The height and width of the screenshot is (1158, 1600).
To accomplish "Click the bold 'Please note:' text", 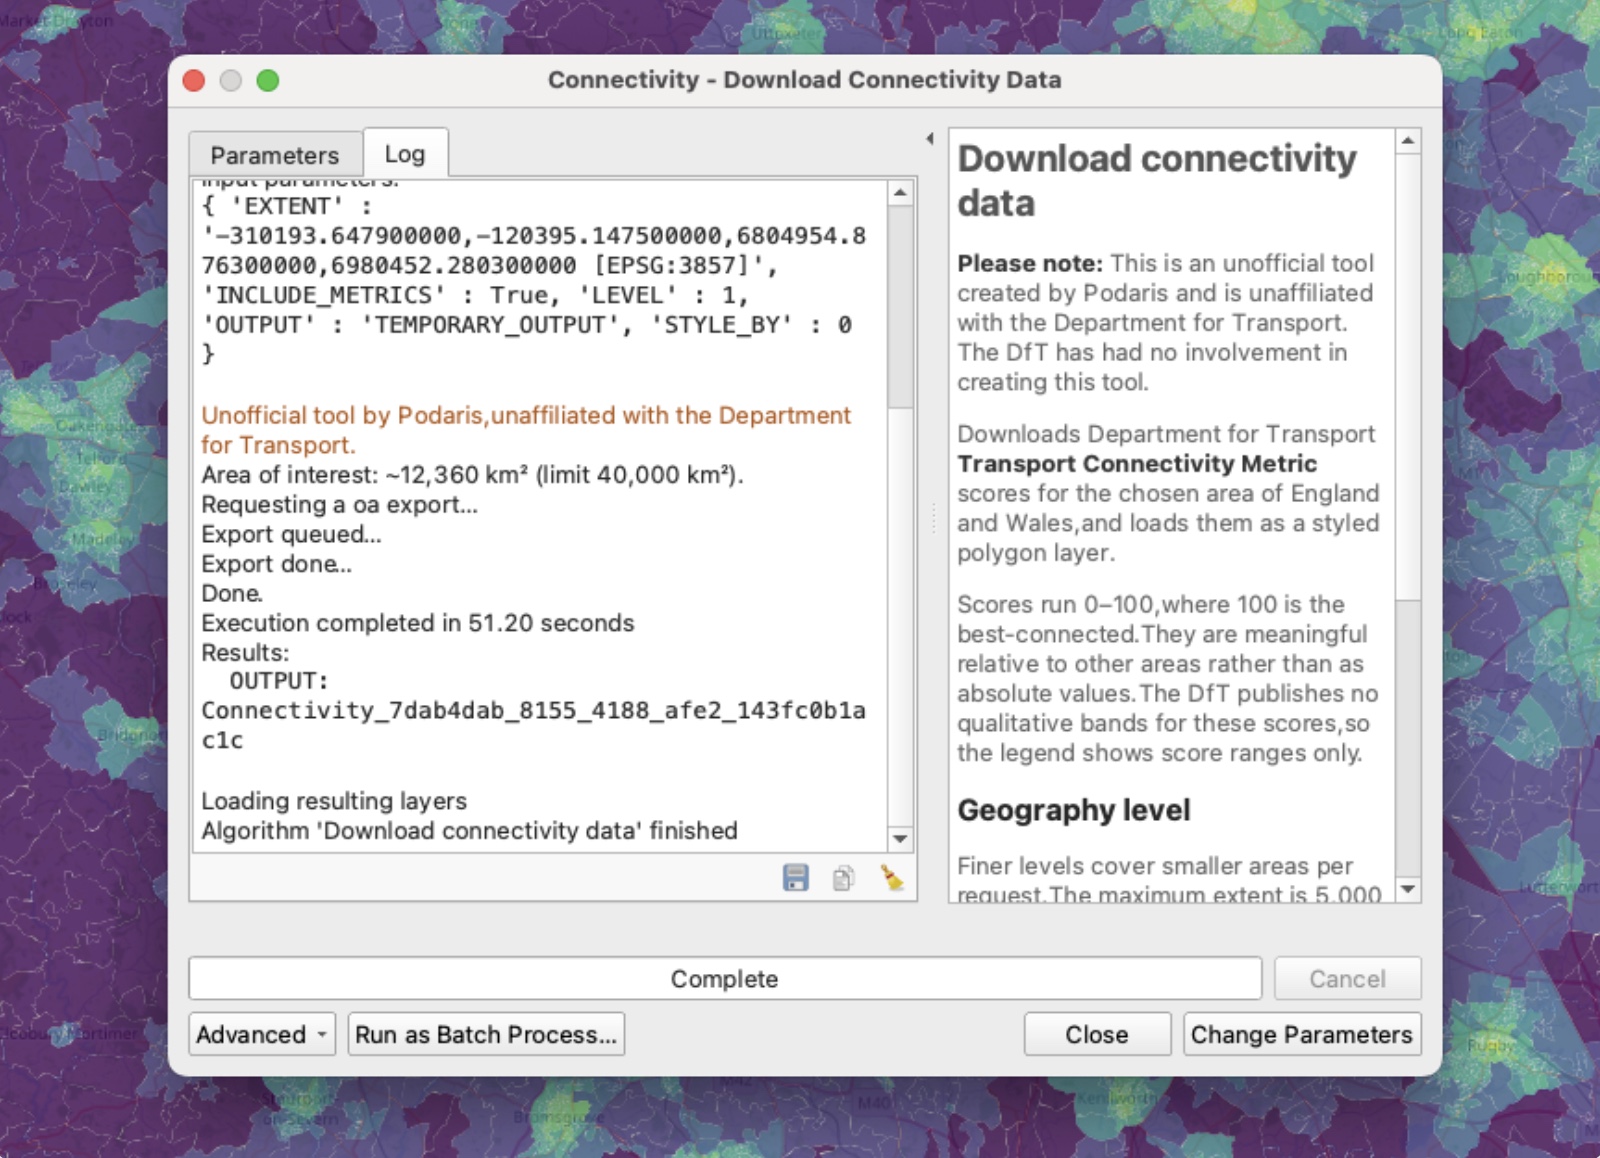I will (x=1030, y=263).
